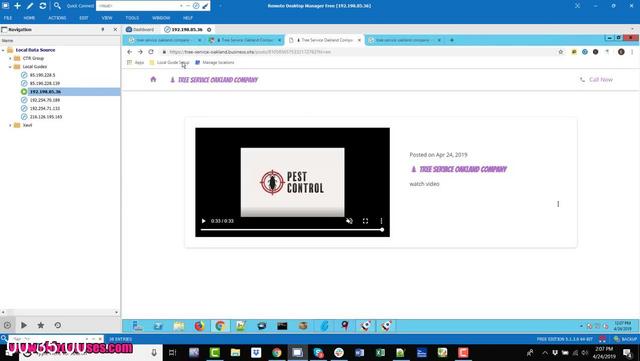
Task: Open the WINDOW ribbon tab
Action: click(161, 18)
